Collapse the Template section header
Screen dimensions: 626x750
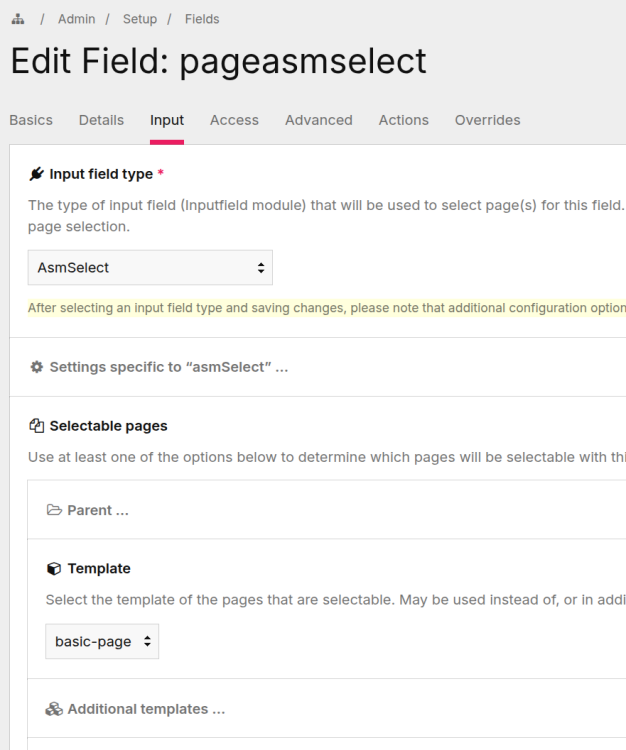pos(99,568)
